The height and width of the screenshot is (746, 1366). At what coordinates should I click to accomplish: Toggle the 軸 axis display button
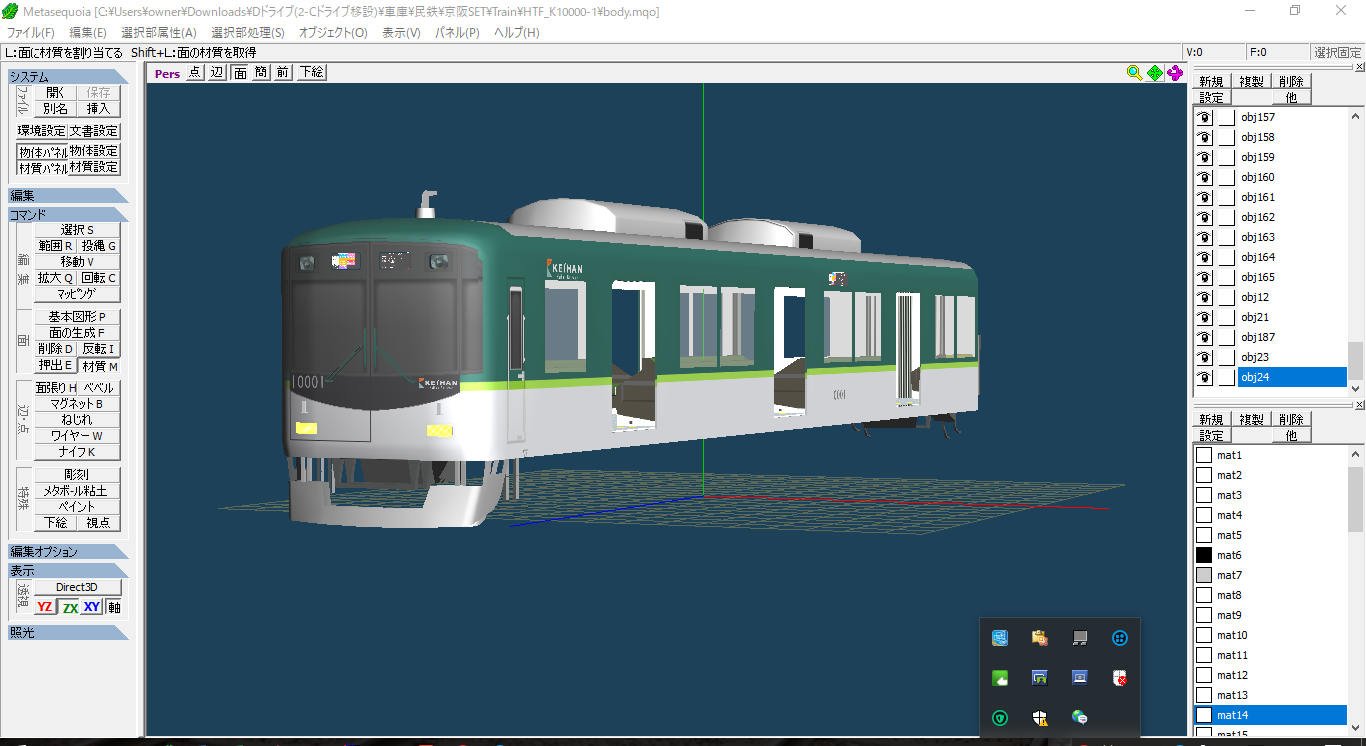point(114,607)
